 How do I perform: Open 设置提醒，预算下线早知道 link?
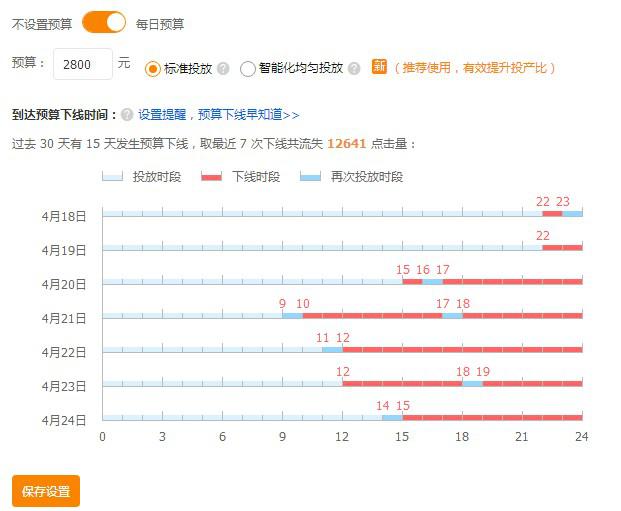219,115
